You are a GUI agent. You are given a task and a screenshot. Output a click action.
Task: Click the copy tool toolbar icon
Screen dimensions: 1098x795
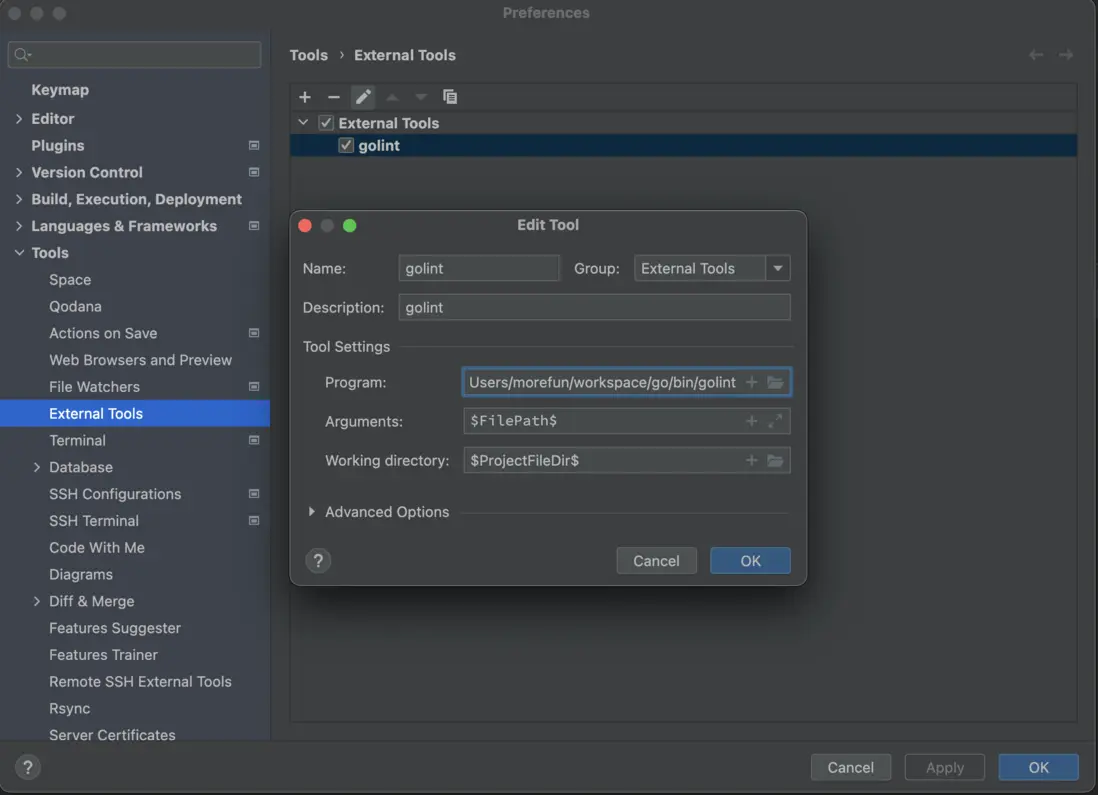[450, 97]
